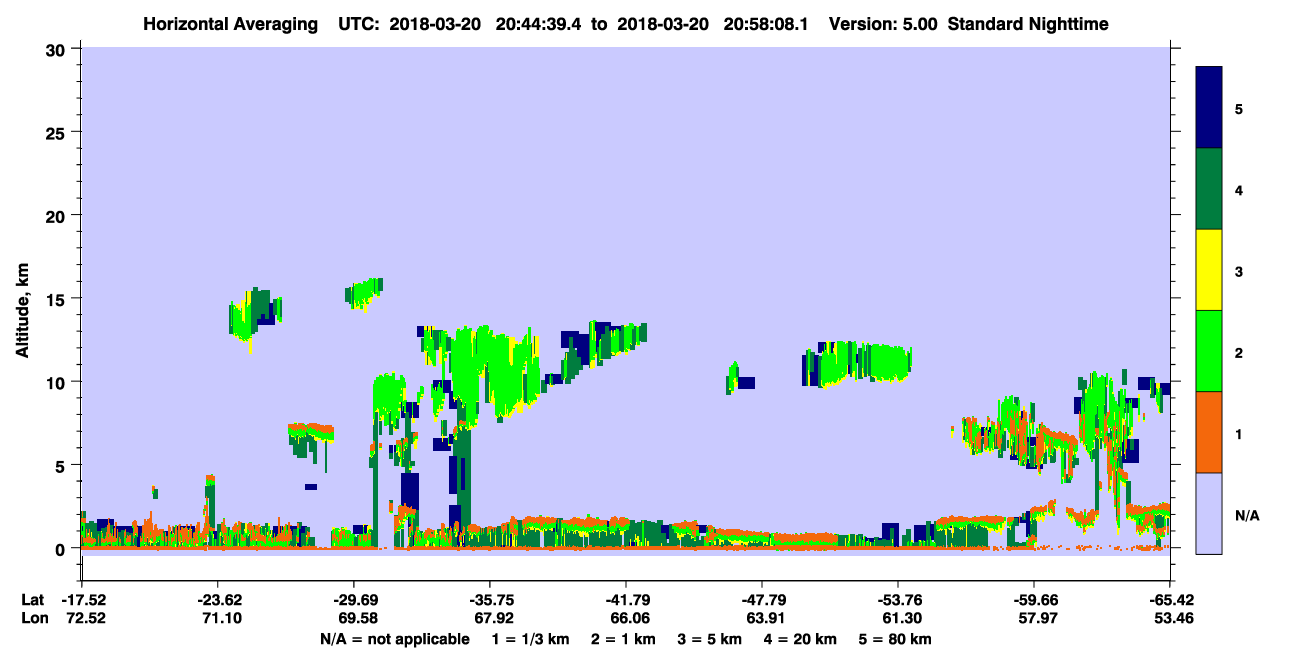Click longitude value 61.30
1300x667 pixels.
click(x=901, y=618)
